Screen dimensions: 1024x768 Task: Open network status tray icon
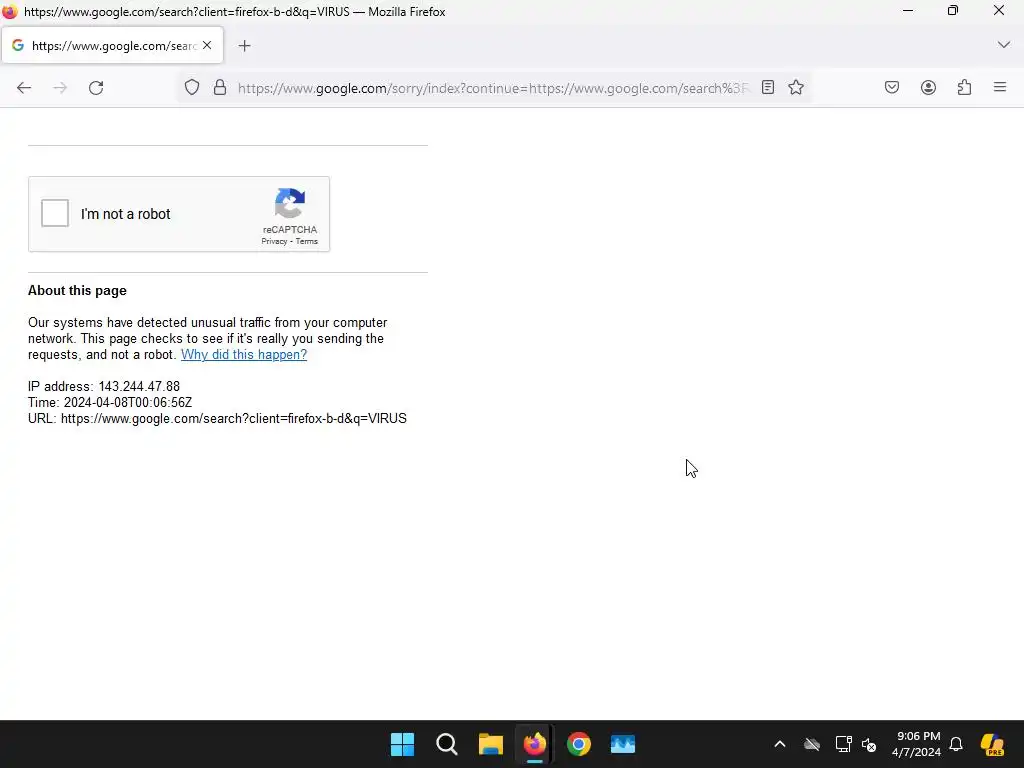[x=843, y=744]
